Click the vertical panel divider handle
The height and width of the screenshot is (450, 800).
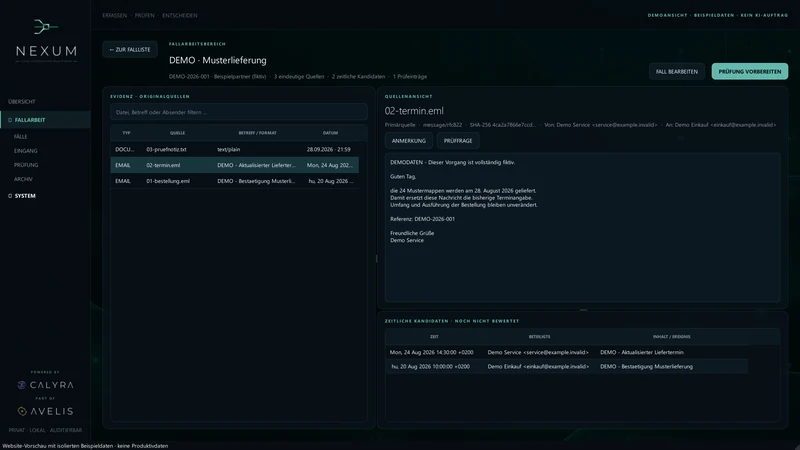(377, 259)
